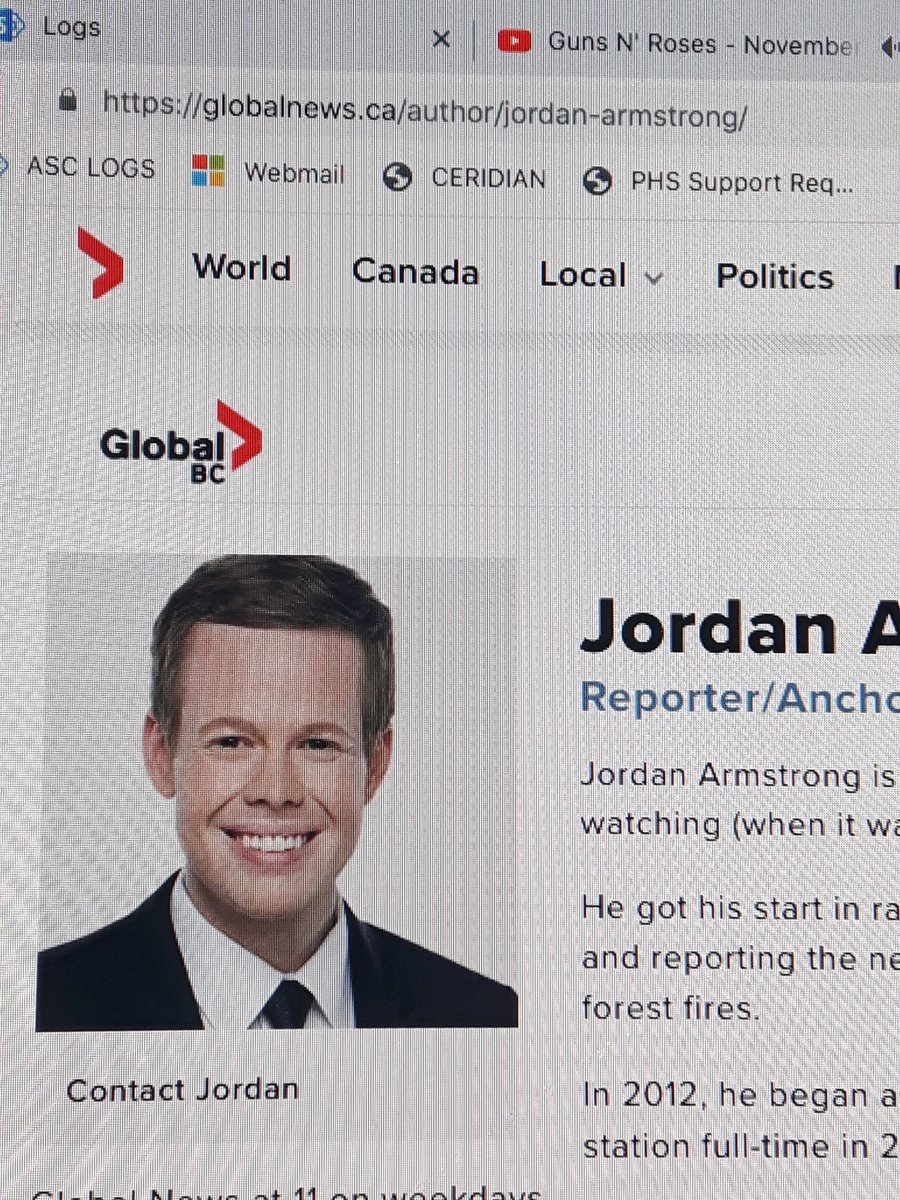Image resolution: width=900 pixels, height=1200 pixels.
Task: Click the globe icon beside CERIDIAN
Action: click(398, 177)
